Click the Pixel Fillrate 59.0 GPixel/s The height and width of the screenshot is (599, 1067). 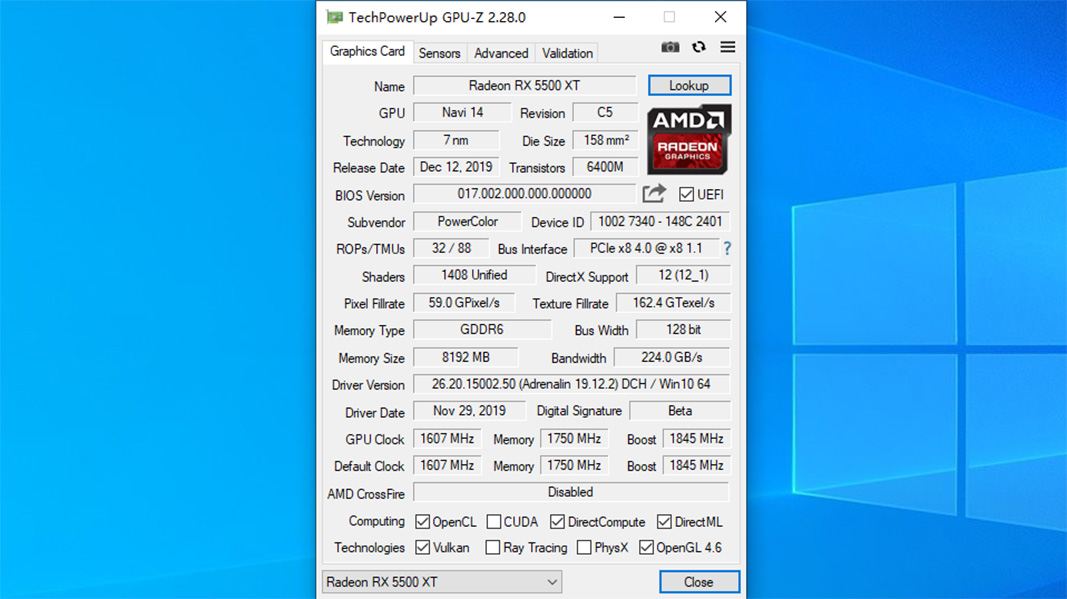pos(464,303)
